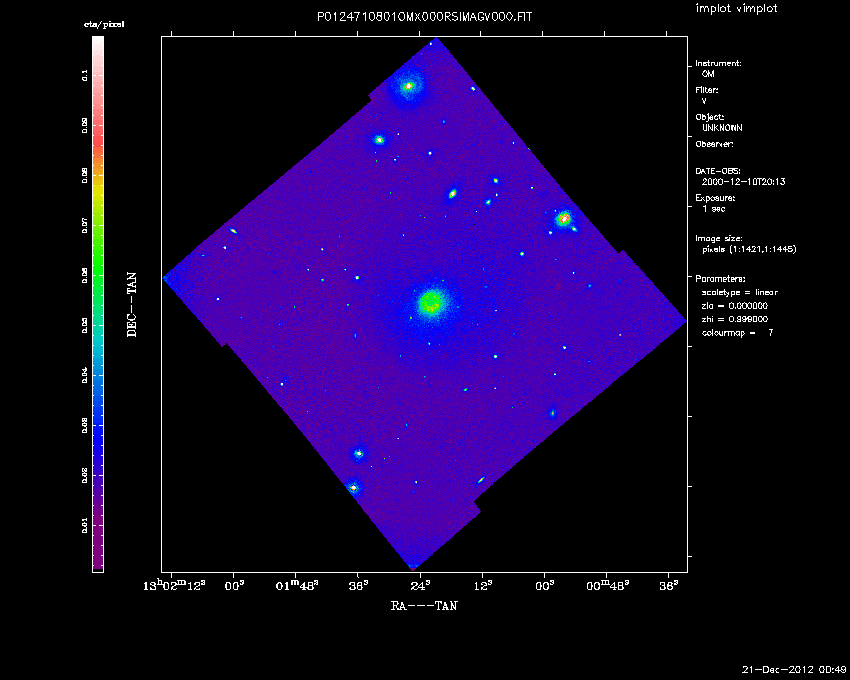Click the 'implot vimplot' label
Viewport: 850px width, 680px height.
coord(736,9)
